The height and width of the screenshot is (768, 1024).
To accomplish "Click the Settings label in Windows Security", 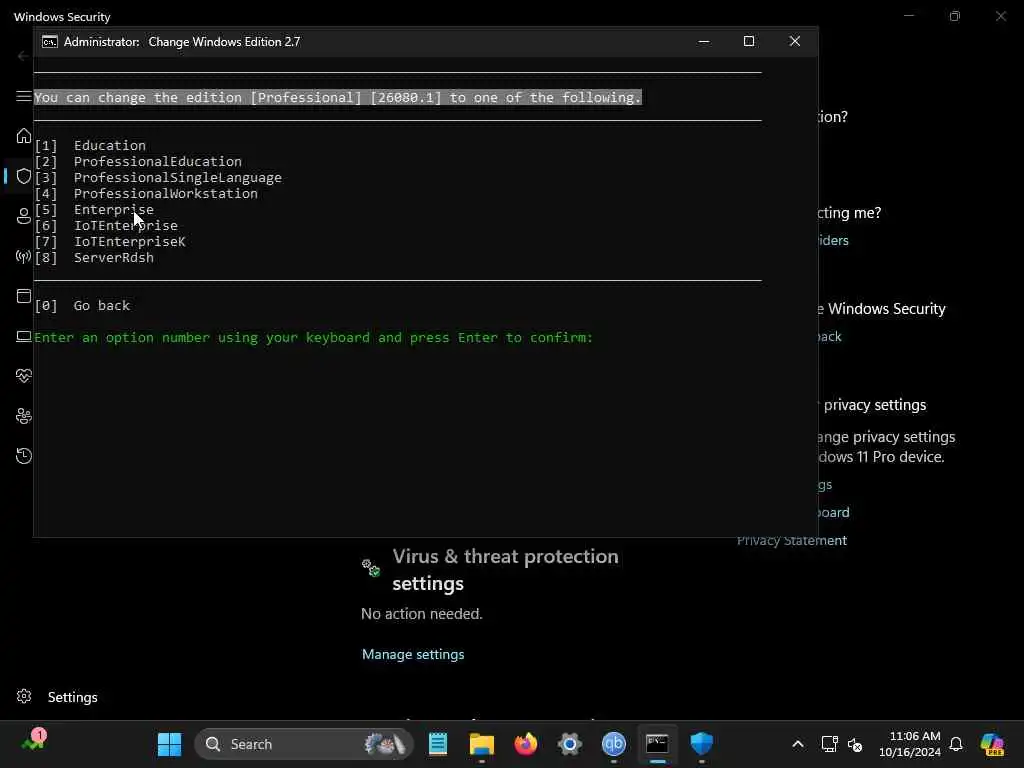I will click(x=72, y=697).
